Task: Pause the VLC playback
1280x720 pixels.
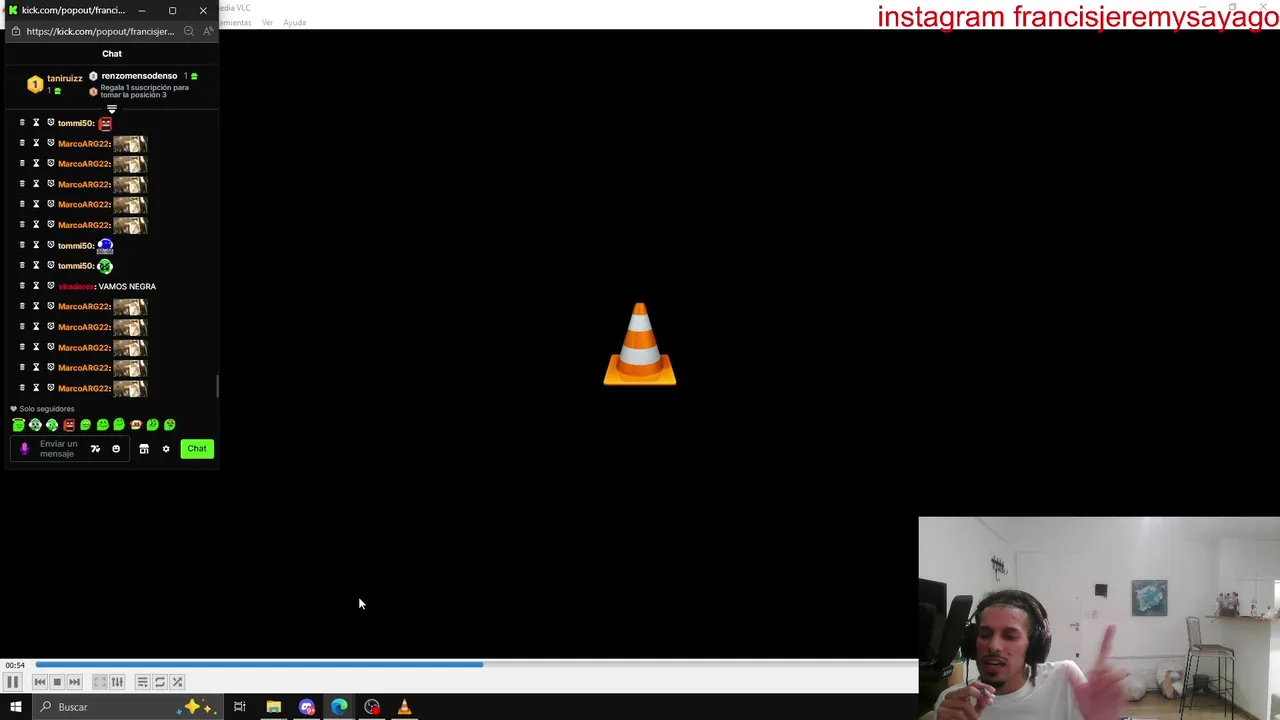Action: 13,682
